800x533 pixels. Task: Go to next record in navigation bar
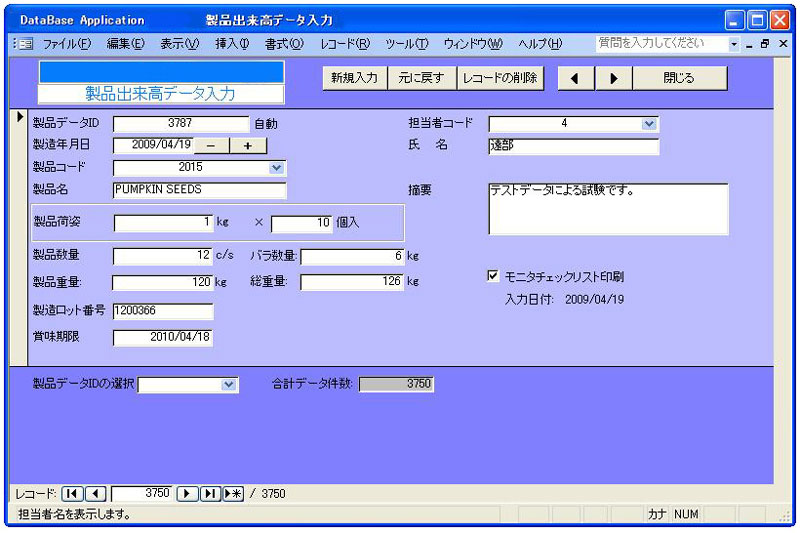(187, 493)
